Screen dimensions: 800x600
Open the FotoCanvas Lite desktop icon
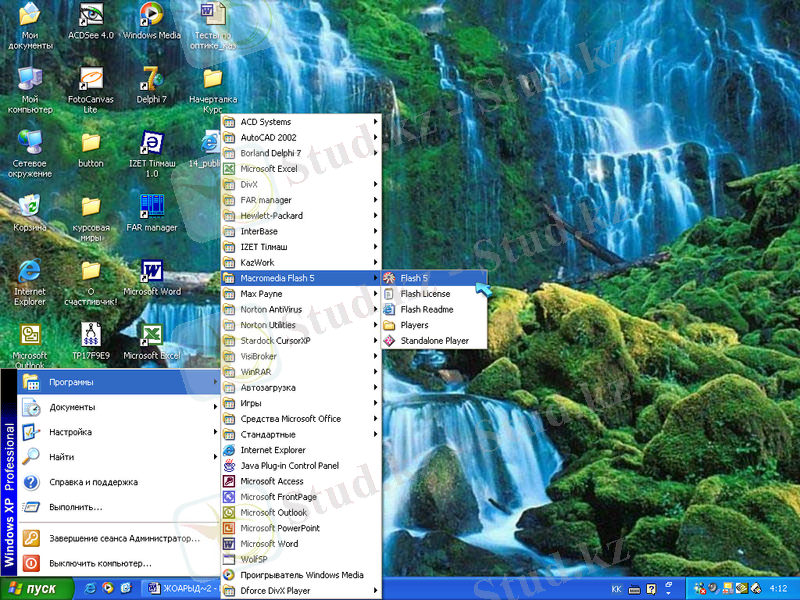tap(90, 80)
